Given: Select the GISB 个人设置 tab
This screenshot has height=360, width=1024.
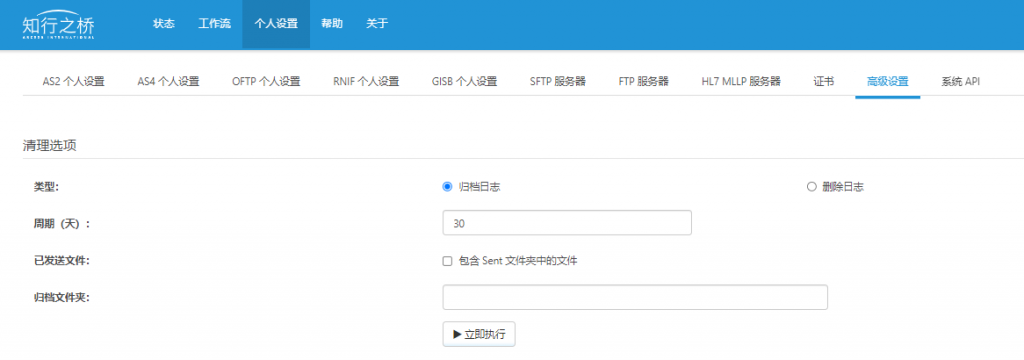Looking at the screenshot, I should (464, 82).
